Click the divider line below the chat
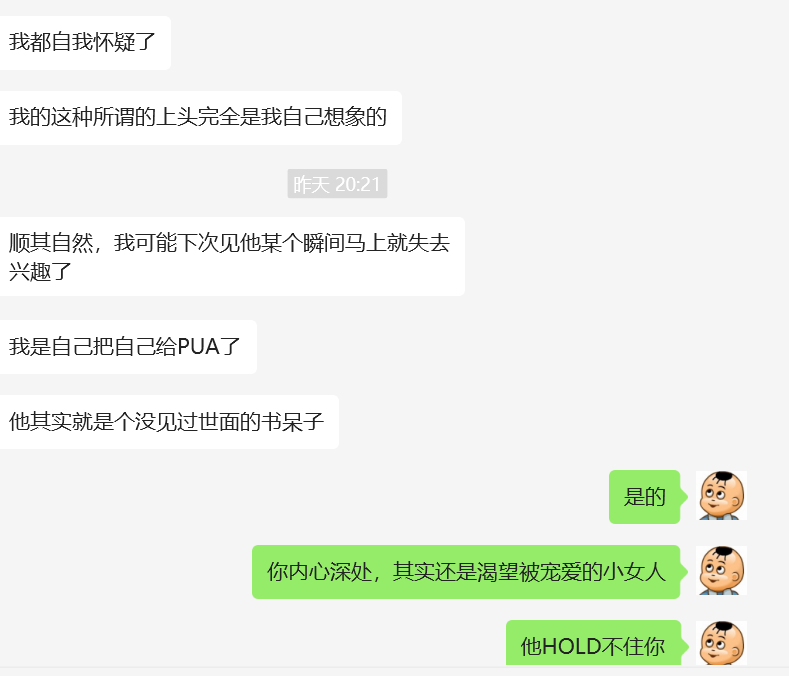 394,667
